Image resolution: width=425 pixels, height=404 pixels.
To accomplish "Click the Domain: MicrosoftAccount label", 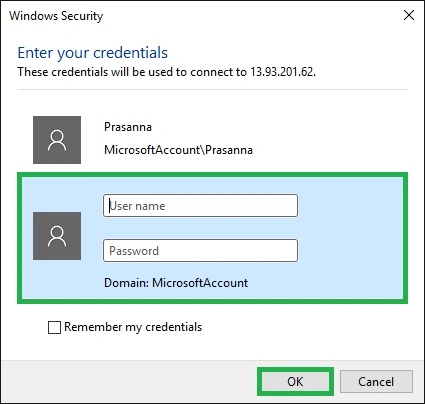I will coord(176,283).
